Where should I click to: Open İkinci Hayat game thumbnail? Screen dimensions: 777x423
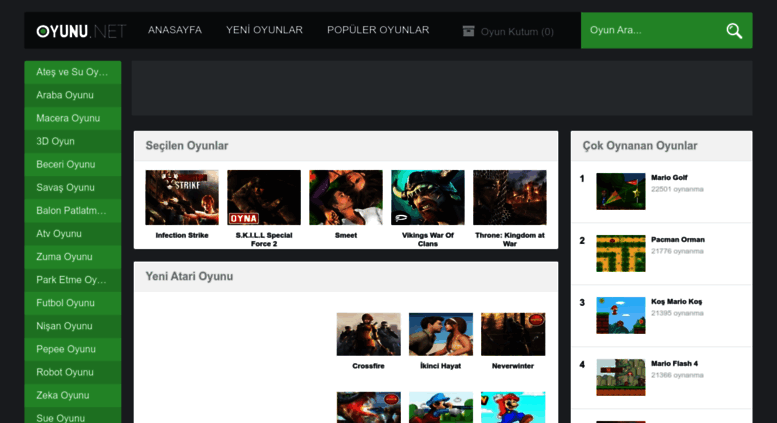[x=441, y=334]
